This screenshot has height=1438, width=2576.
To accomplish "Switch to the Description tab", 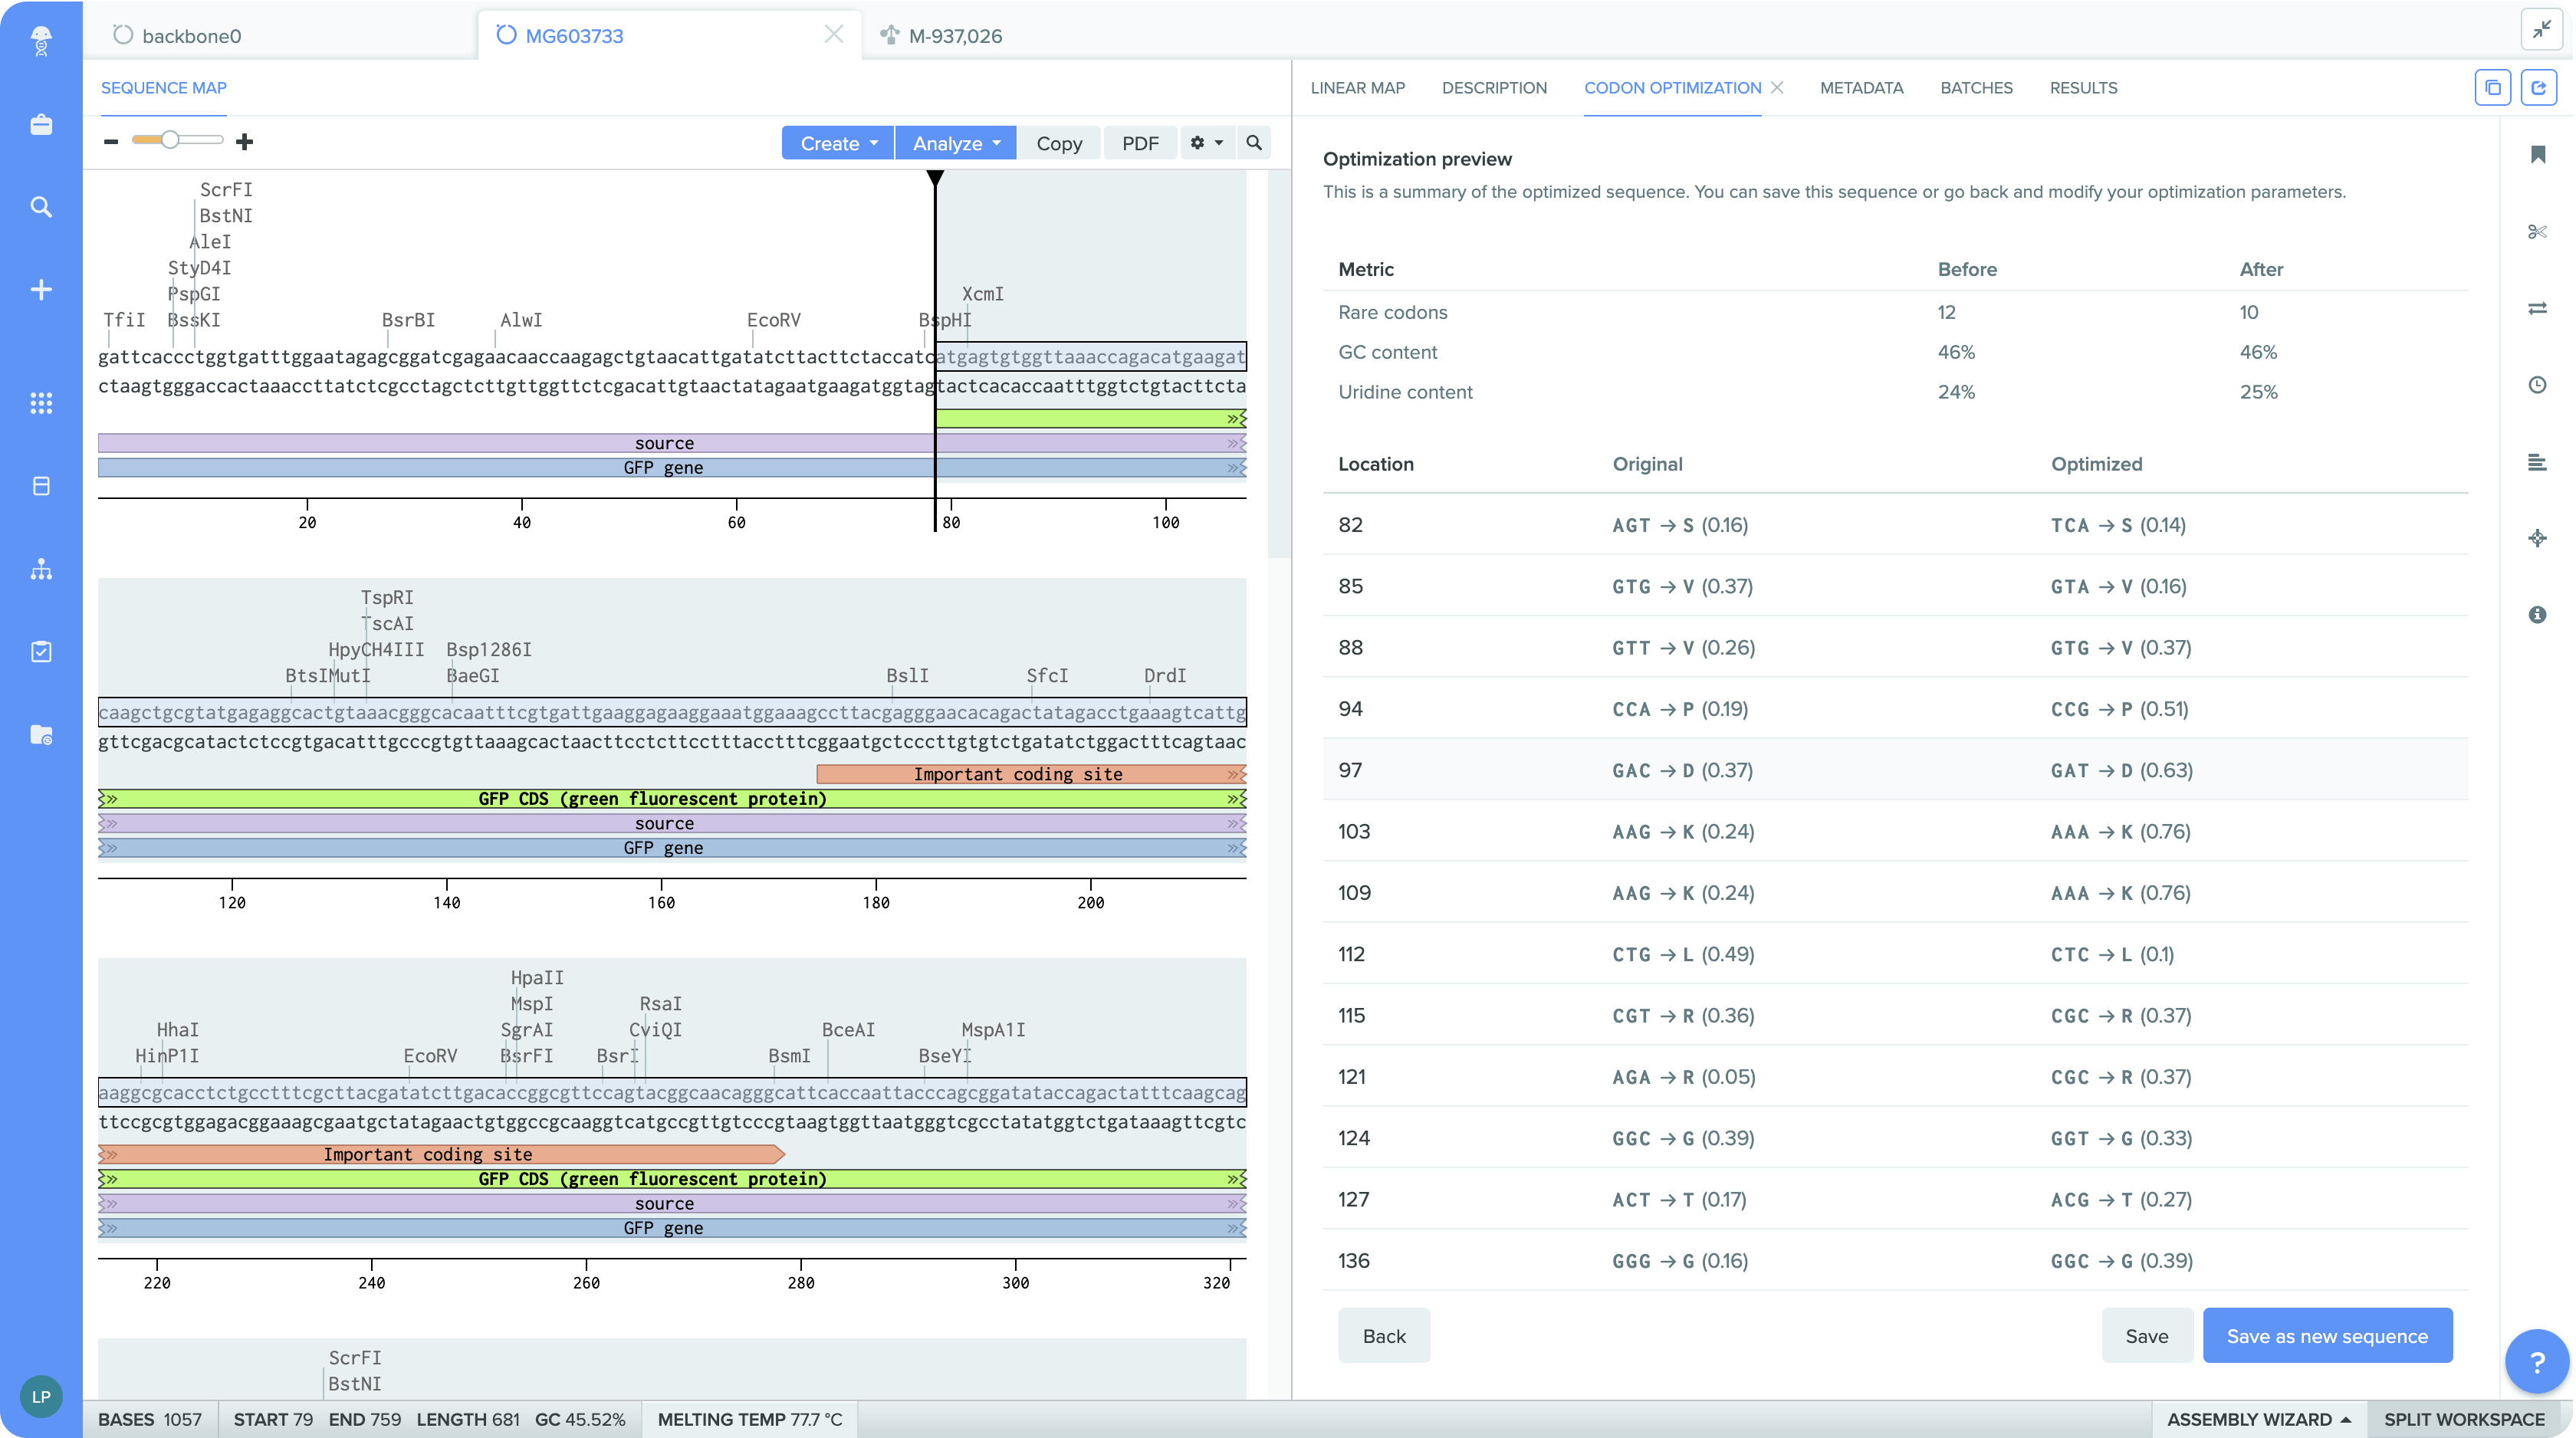I will pos(1494,88).
